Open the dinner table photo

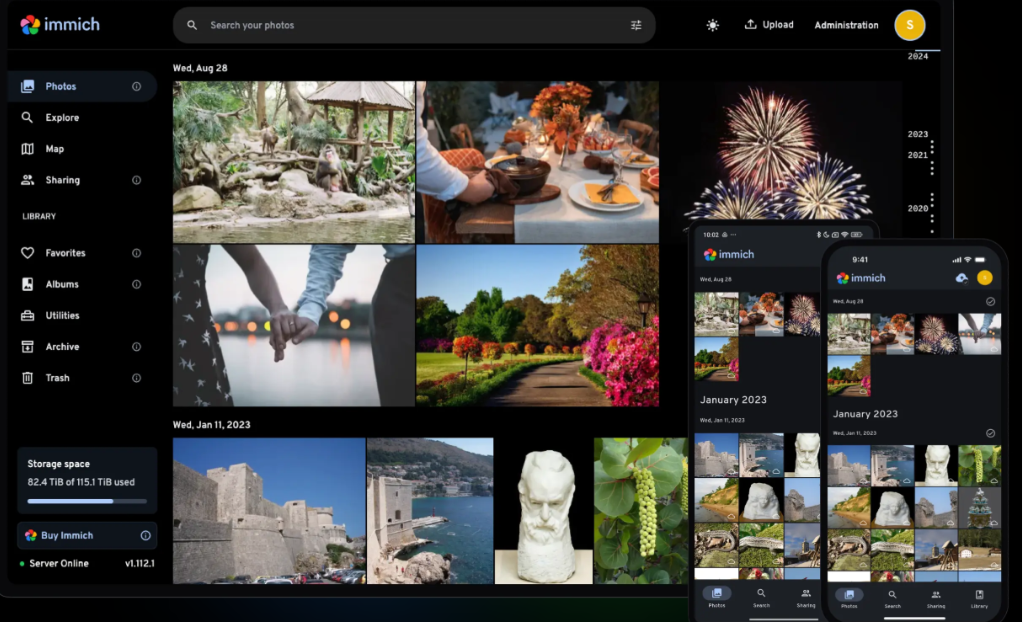coord(538,162)
